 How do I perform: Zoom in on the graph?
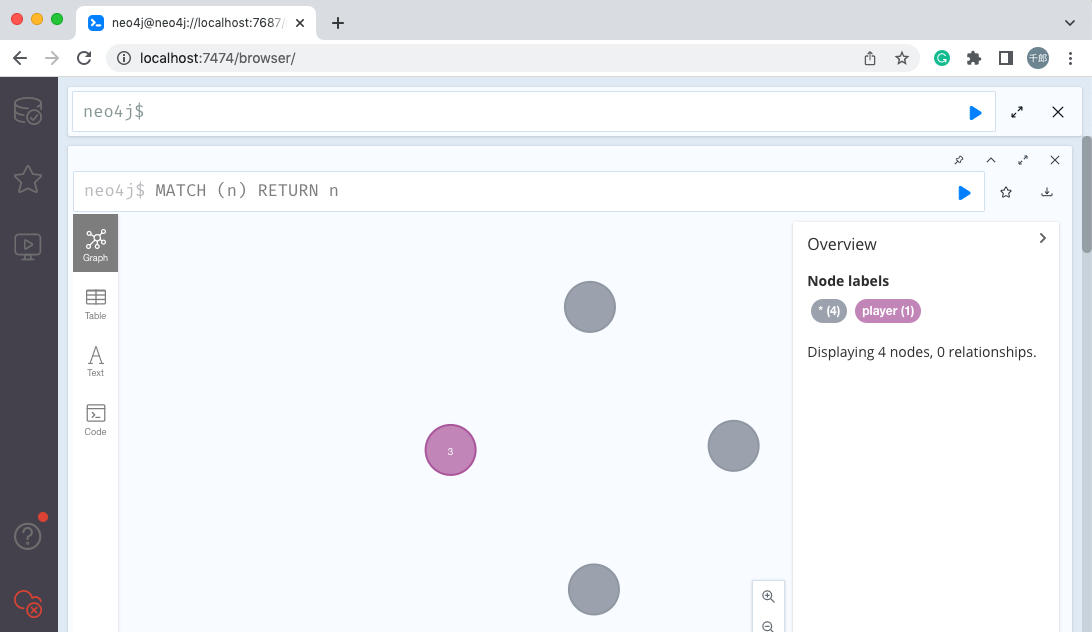pos(768,596)
